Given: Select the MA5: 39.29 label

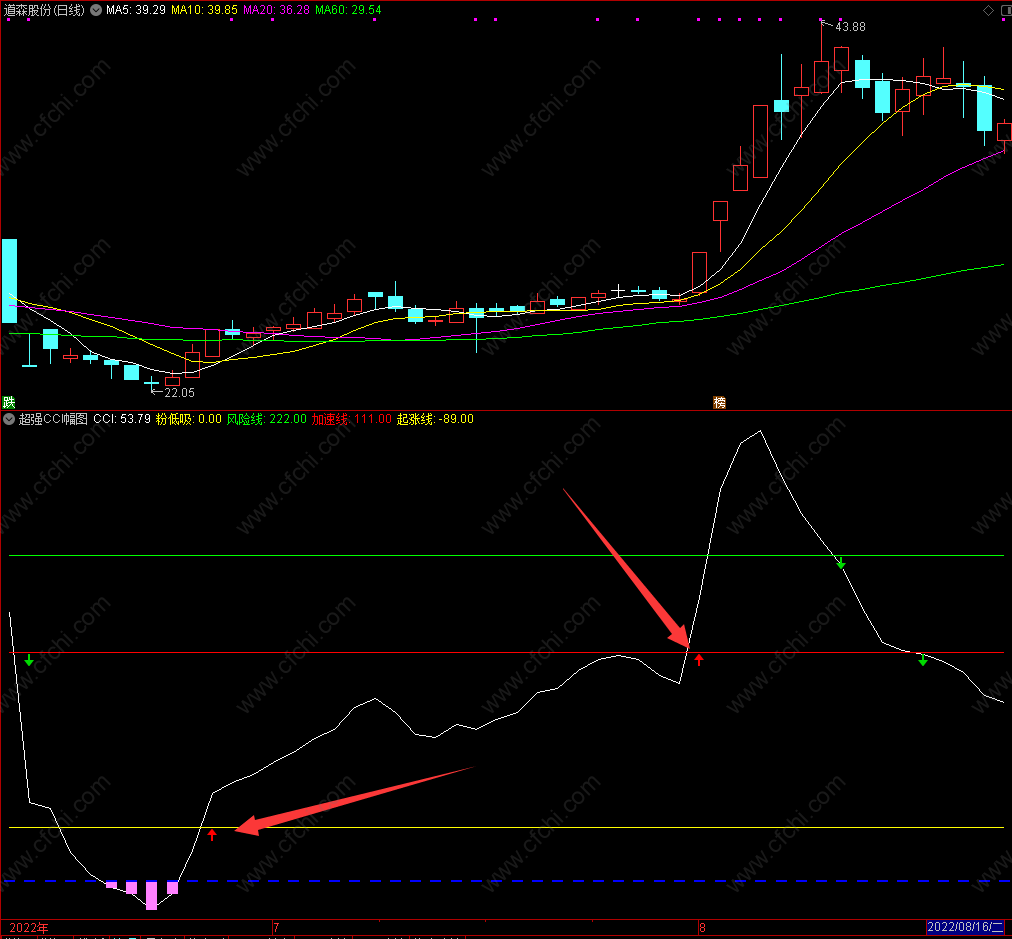Looking at the screenshot, I should coord(136,10).
